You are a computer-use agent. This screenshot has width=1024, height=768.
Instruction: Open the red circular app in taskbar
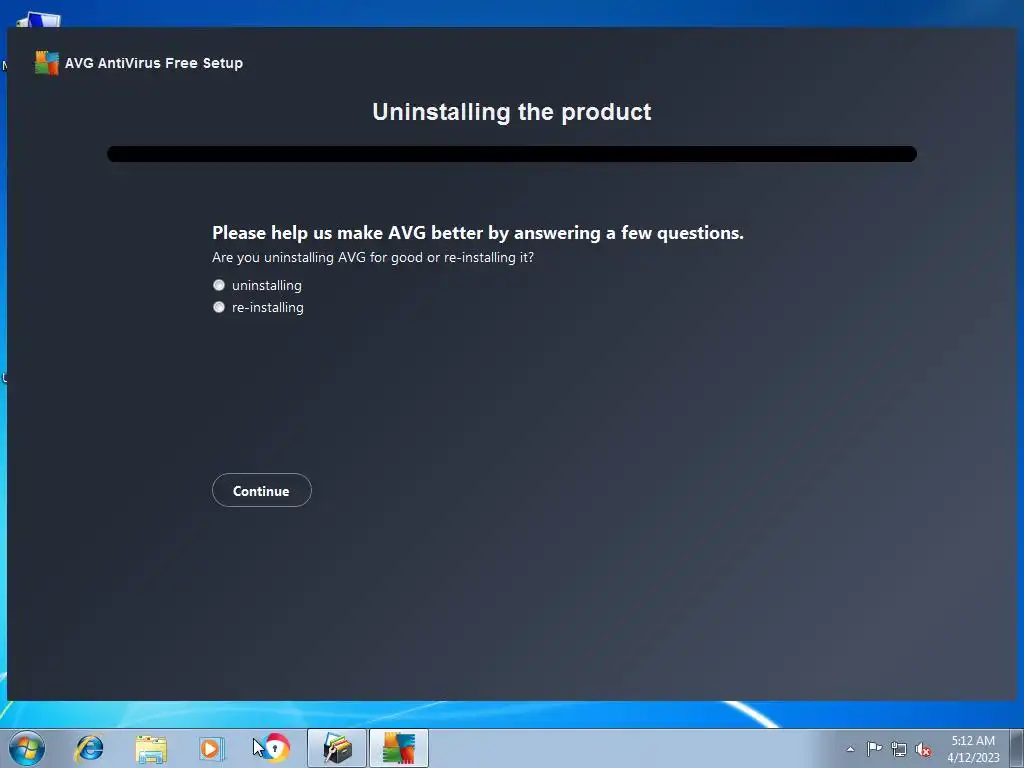coord(274,748)
